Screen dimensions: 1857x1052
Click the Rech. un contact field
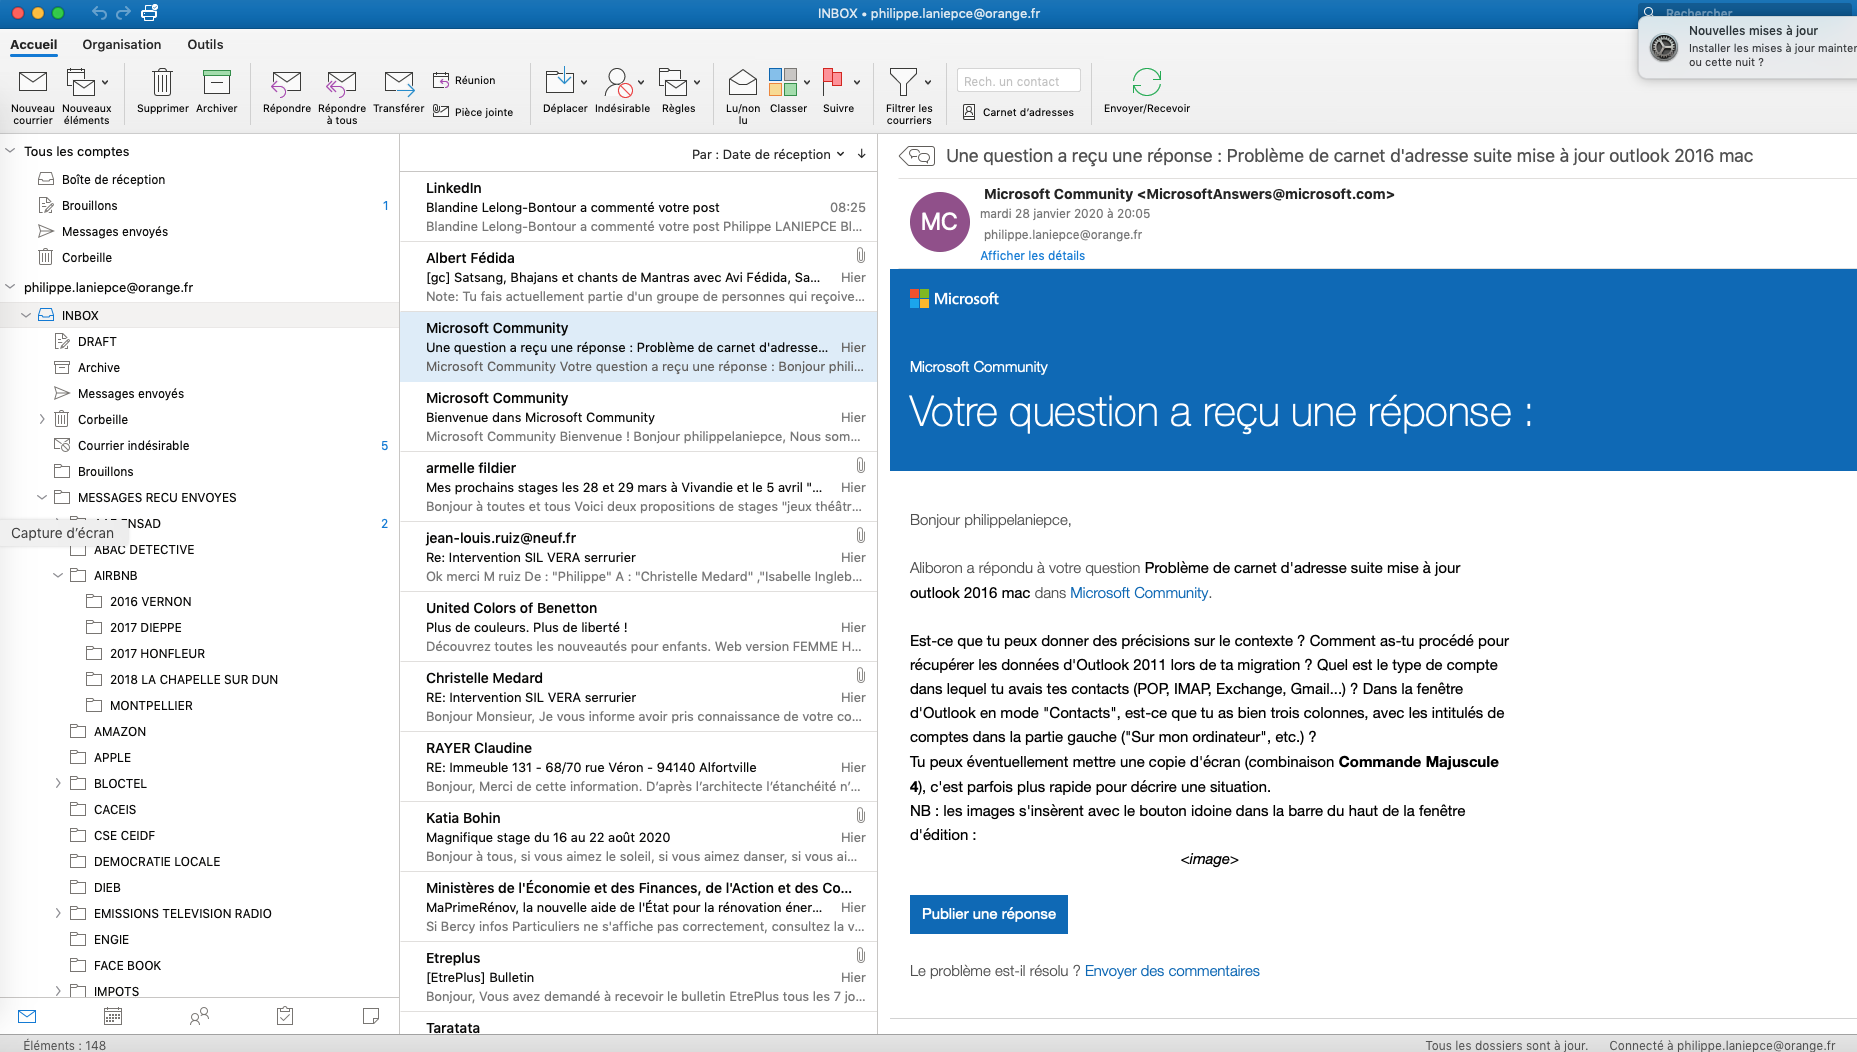pyautogui.click(x=1018, y=81)
